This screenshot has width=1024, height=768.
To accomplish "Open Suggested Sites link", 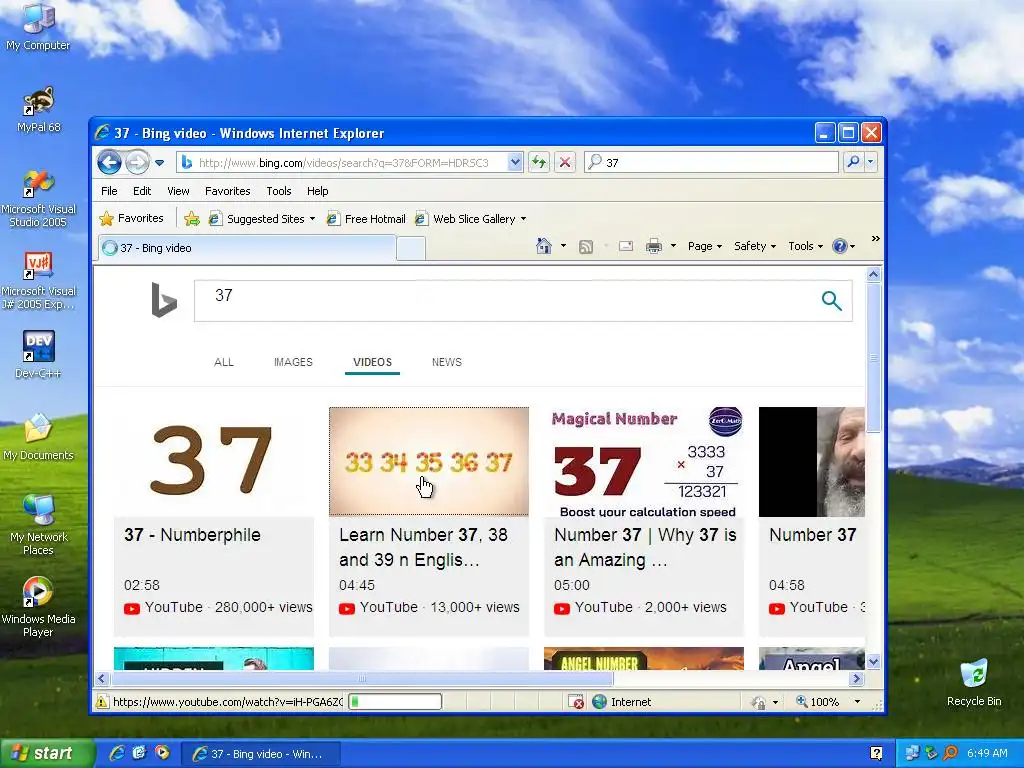I will (262, 219).
